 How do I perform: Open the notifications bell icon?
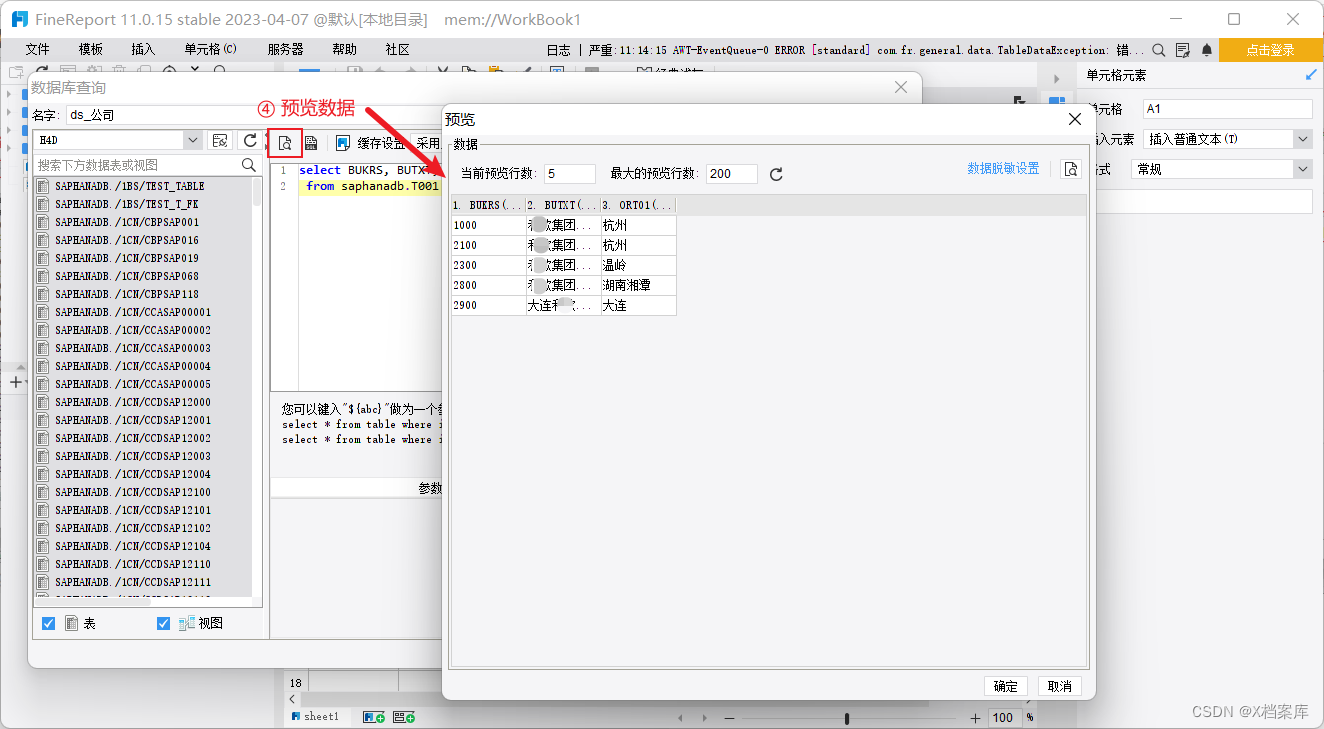pos(1207,49)
